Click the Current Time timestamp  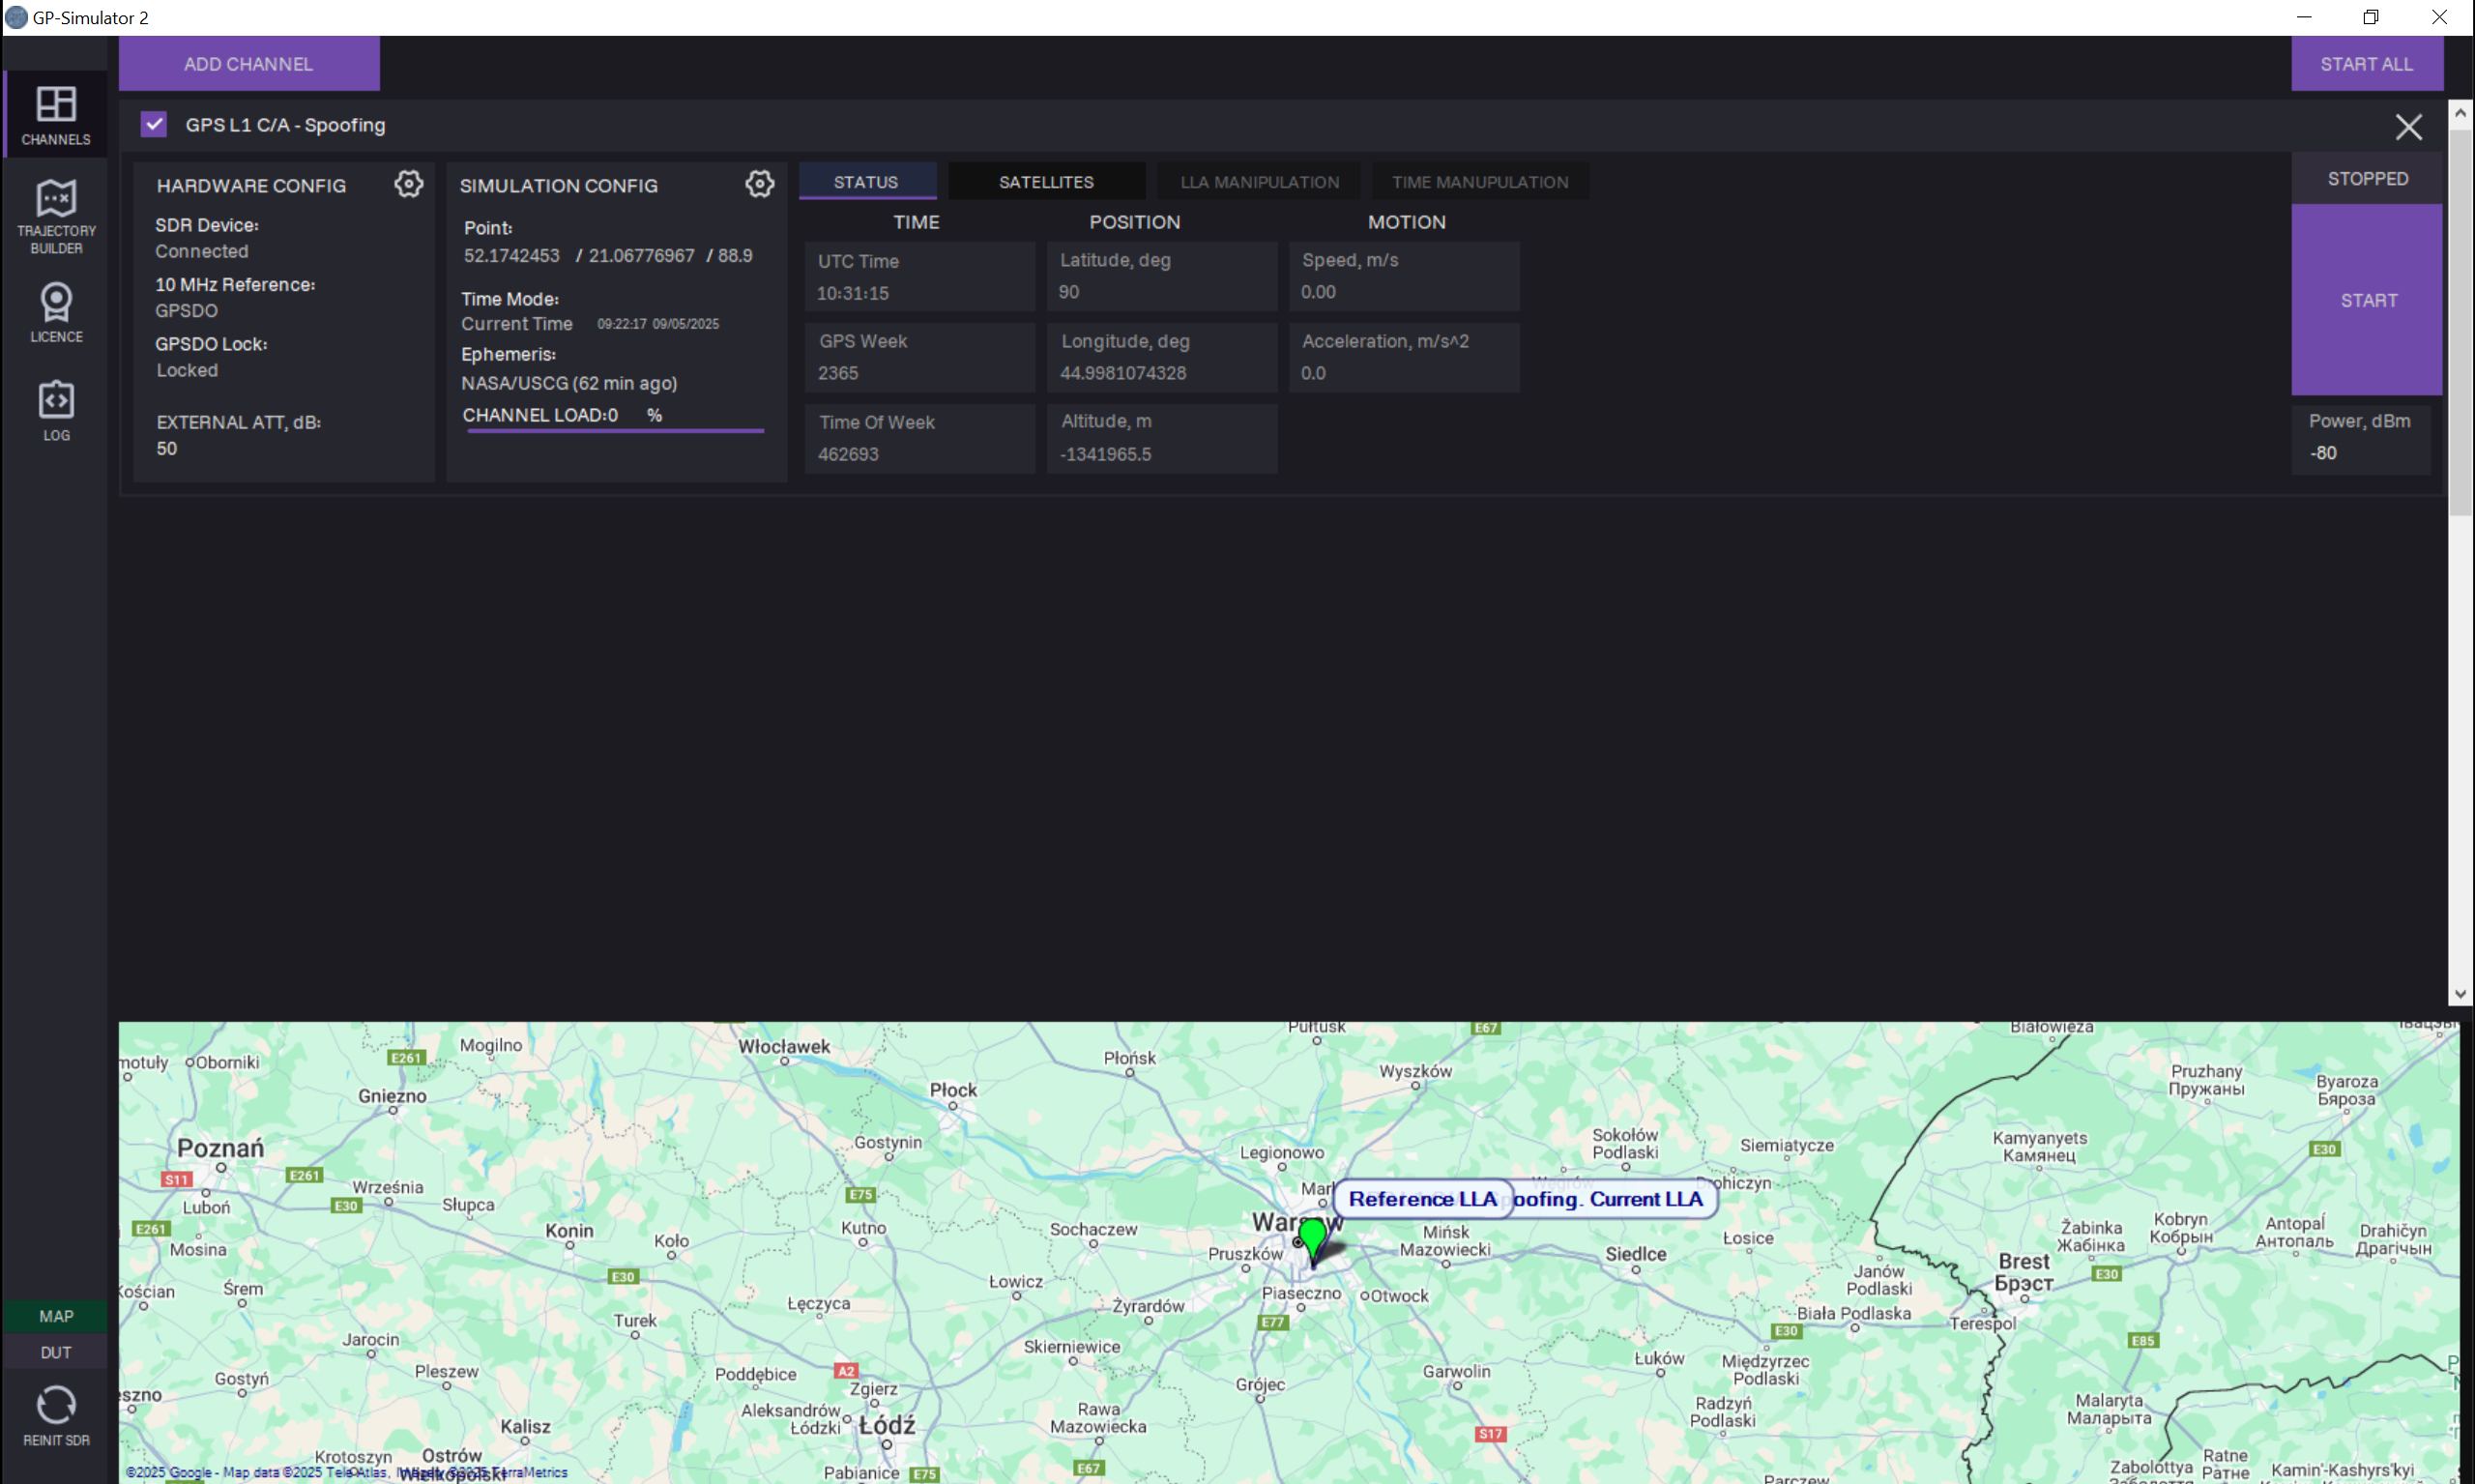657,324
